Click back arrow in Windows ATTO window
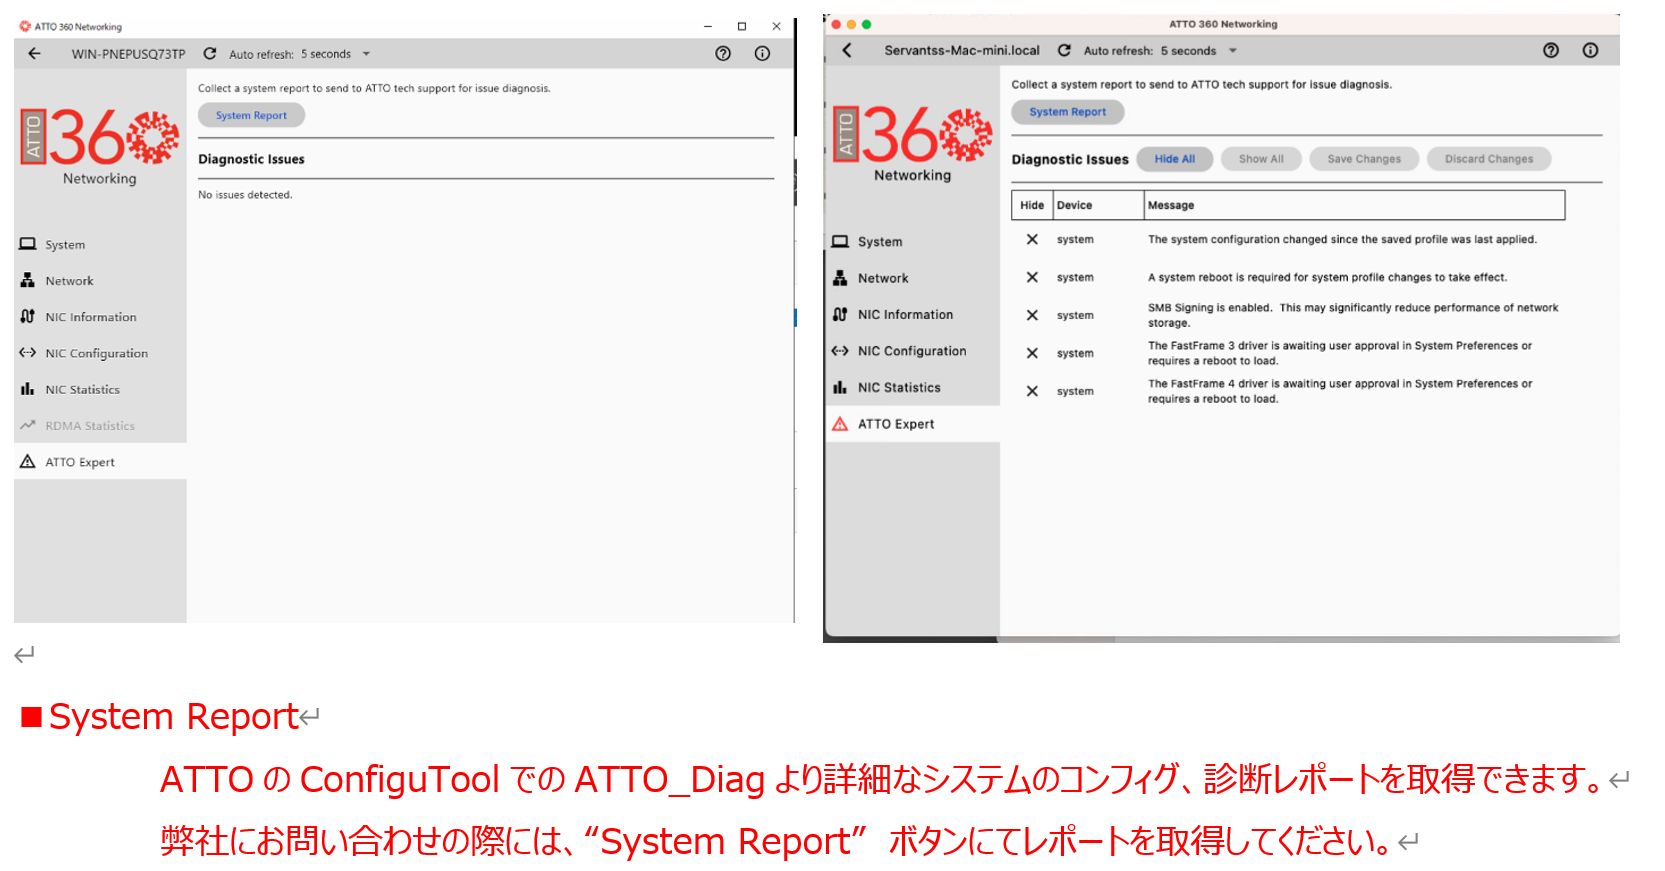 34,54
